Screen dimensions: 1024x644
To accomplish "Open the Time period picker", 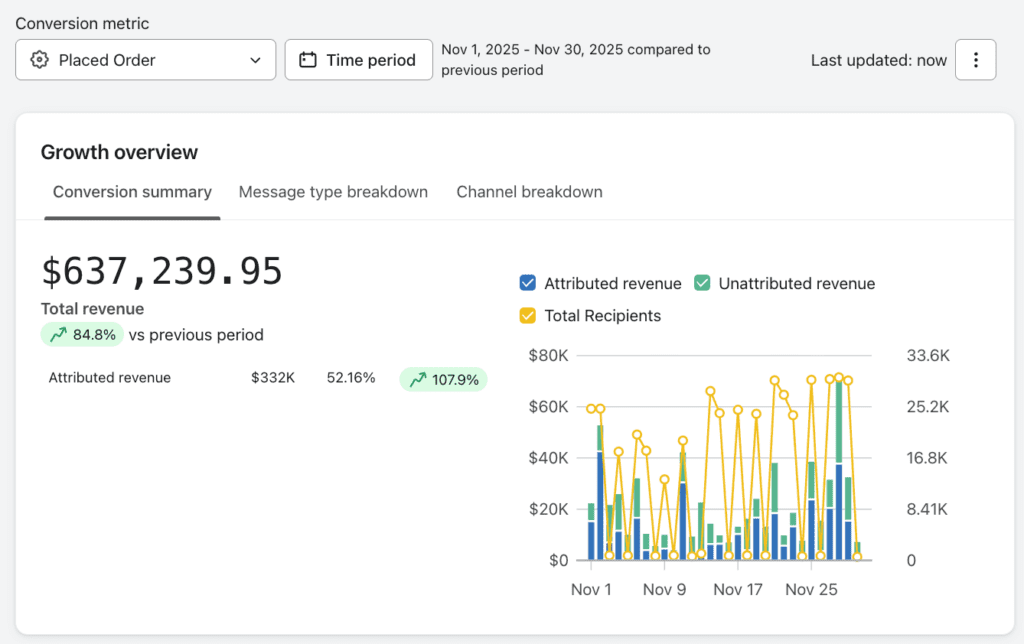I will click(x=358, y=60).
